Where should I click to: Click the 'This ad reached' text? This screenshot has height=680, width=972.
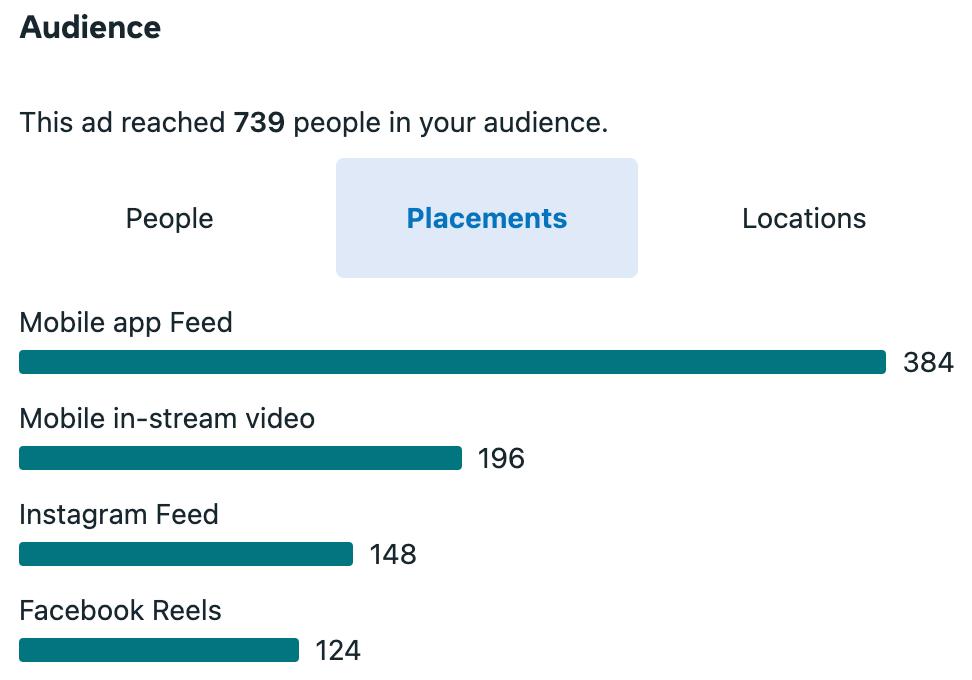coord(122,123)
